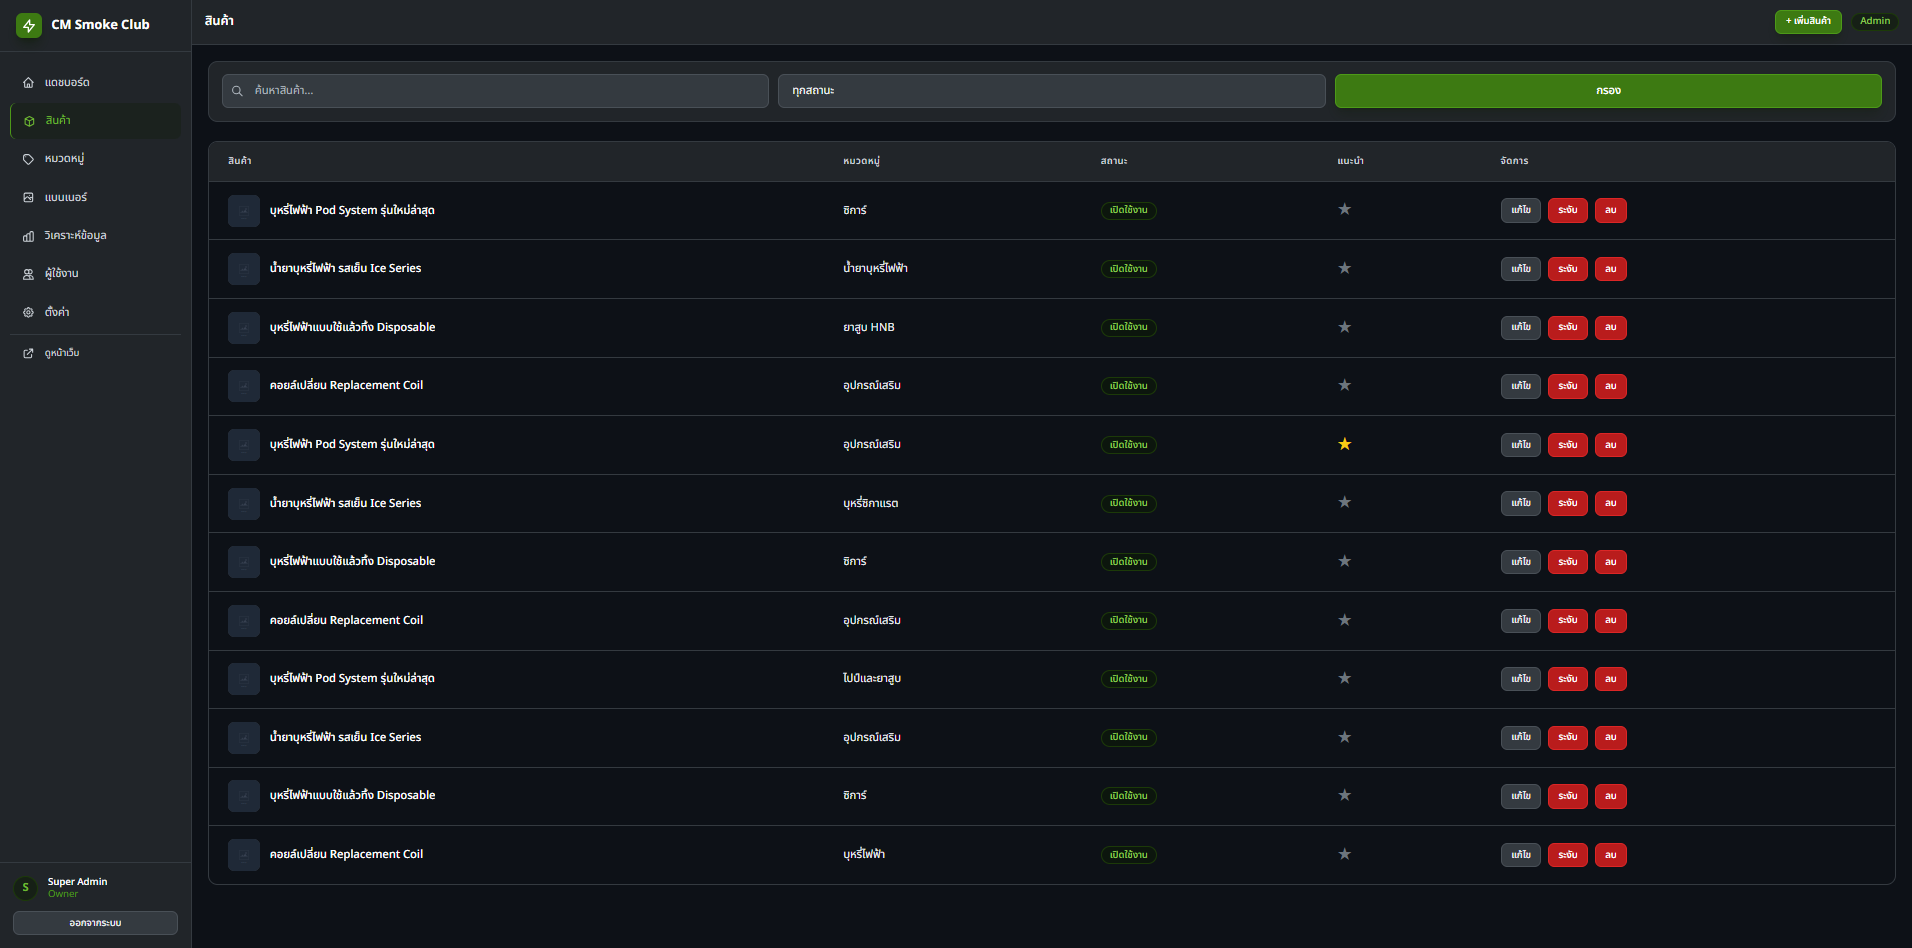Open the ทุกสถานะ status filter dropdown
The image size is (1912, 948).
click(1052, 91)
